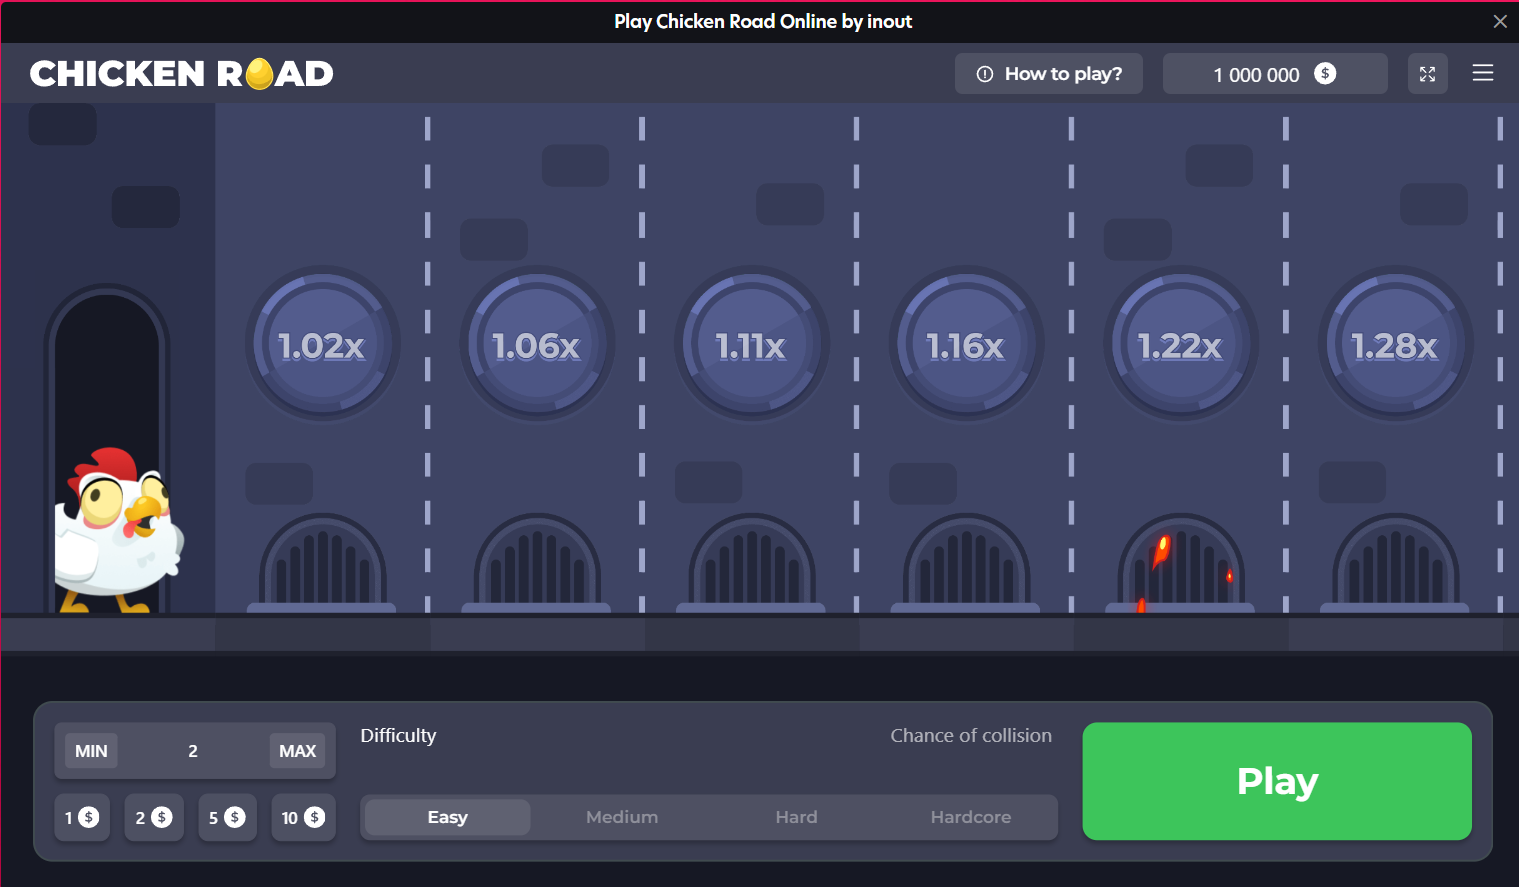Click the 1.22x multiplier manhole

click(x=1181, y=344)
